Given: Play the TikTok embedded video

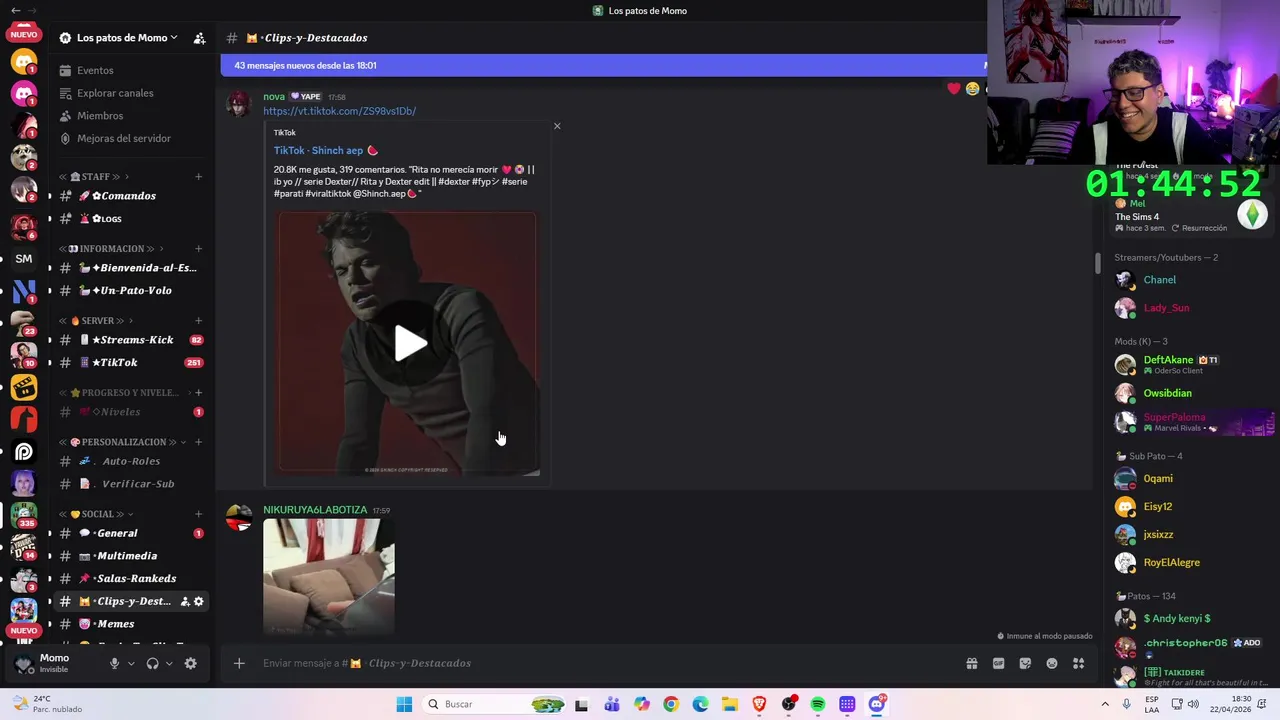Looking at the screenshot, I should tap(409, 343).
